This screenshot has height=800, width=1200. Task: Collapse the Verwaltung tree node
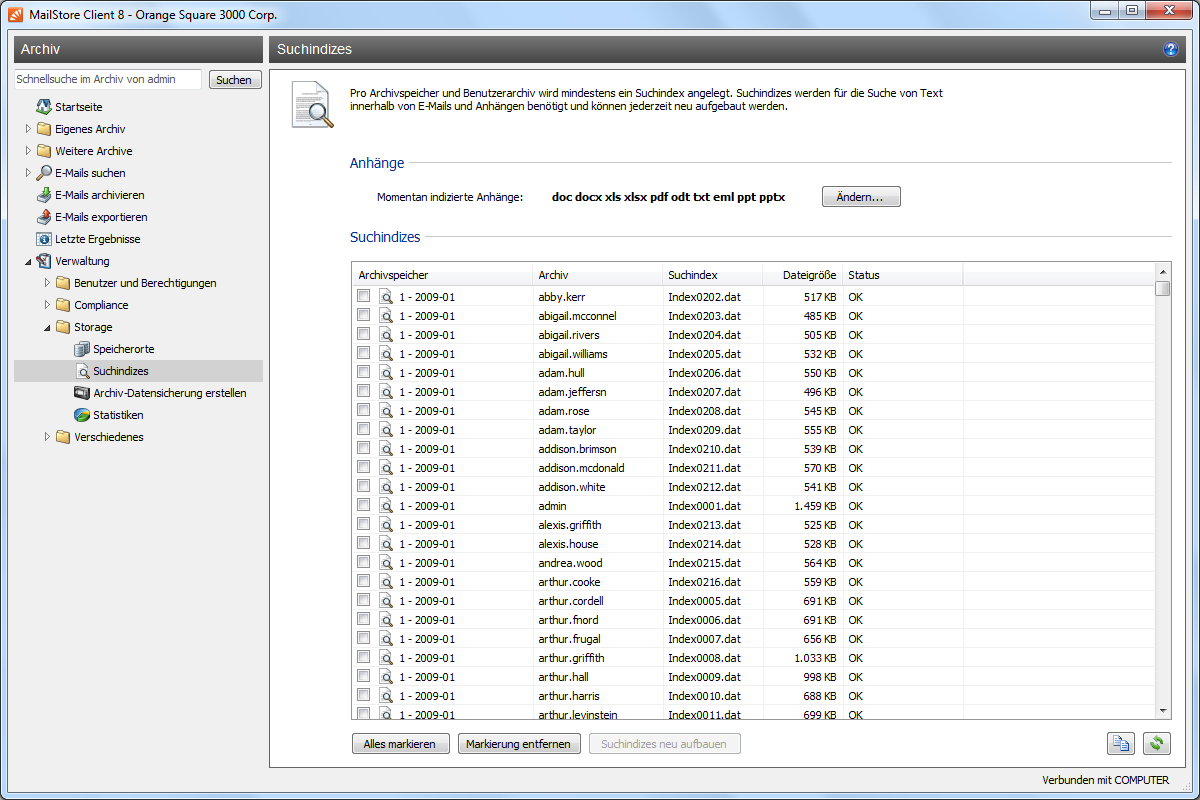pos(28,261)
